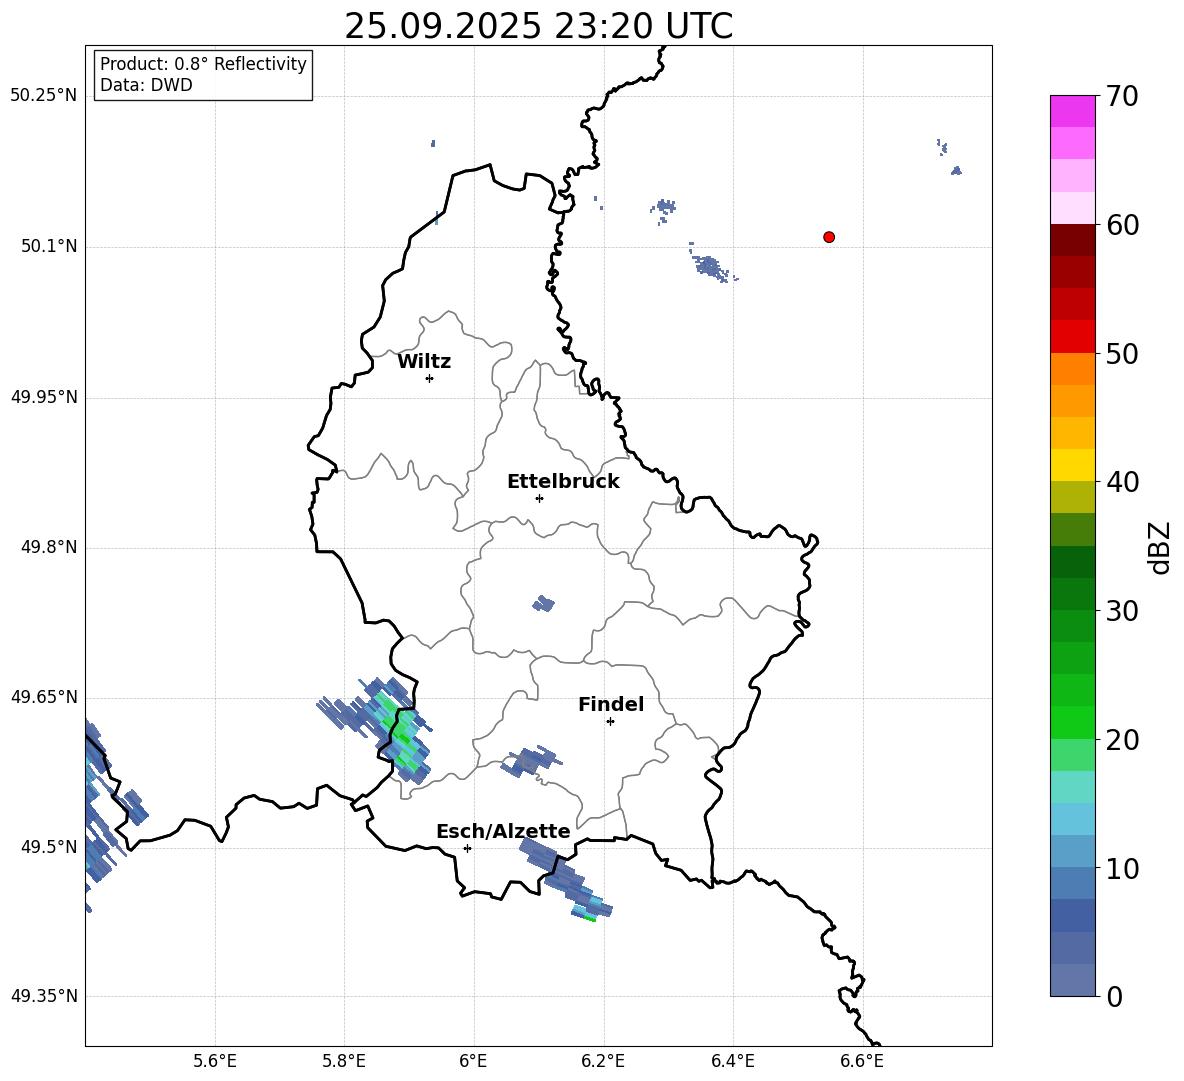Click the small radar echo south of Ettelbruck

(x=543, y=604)
